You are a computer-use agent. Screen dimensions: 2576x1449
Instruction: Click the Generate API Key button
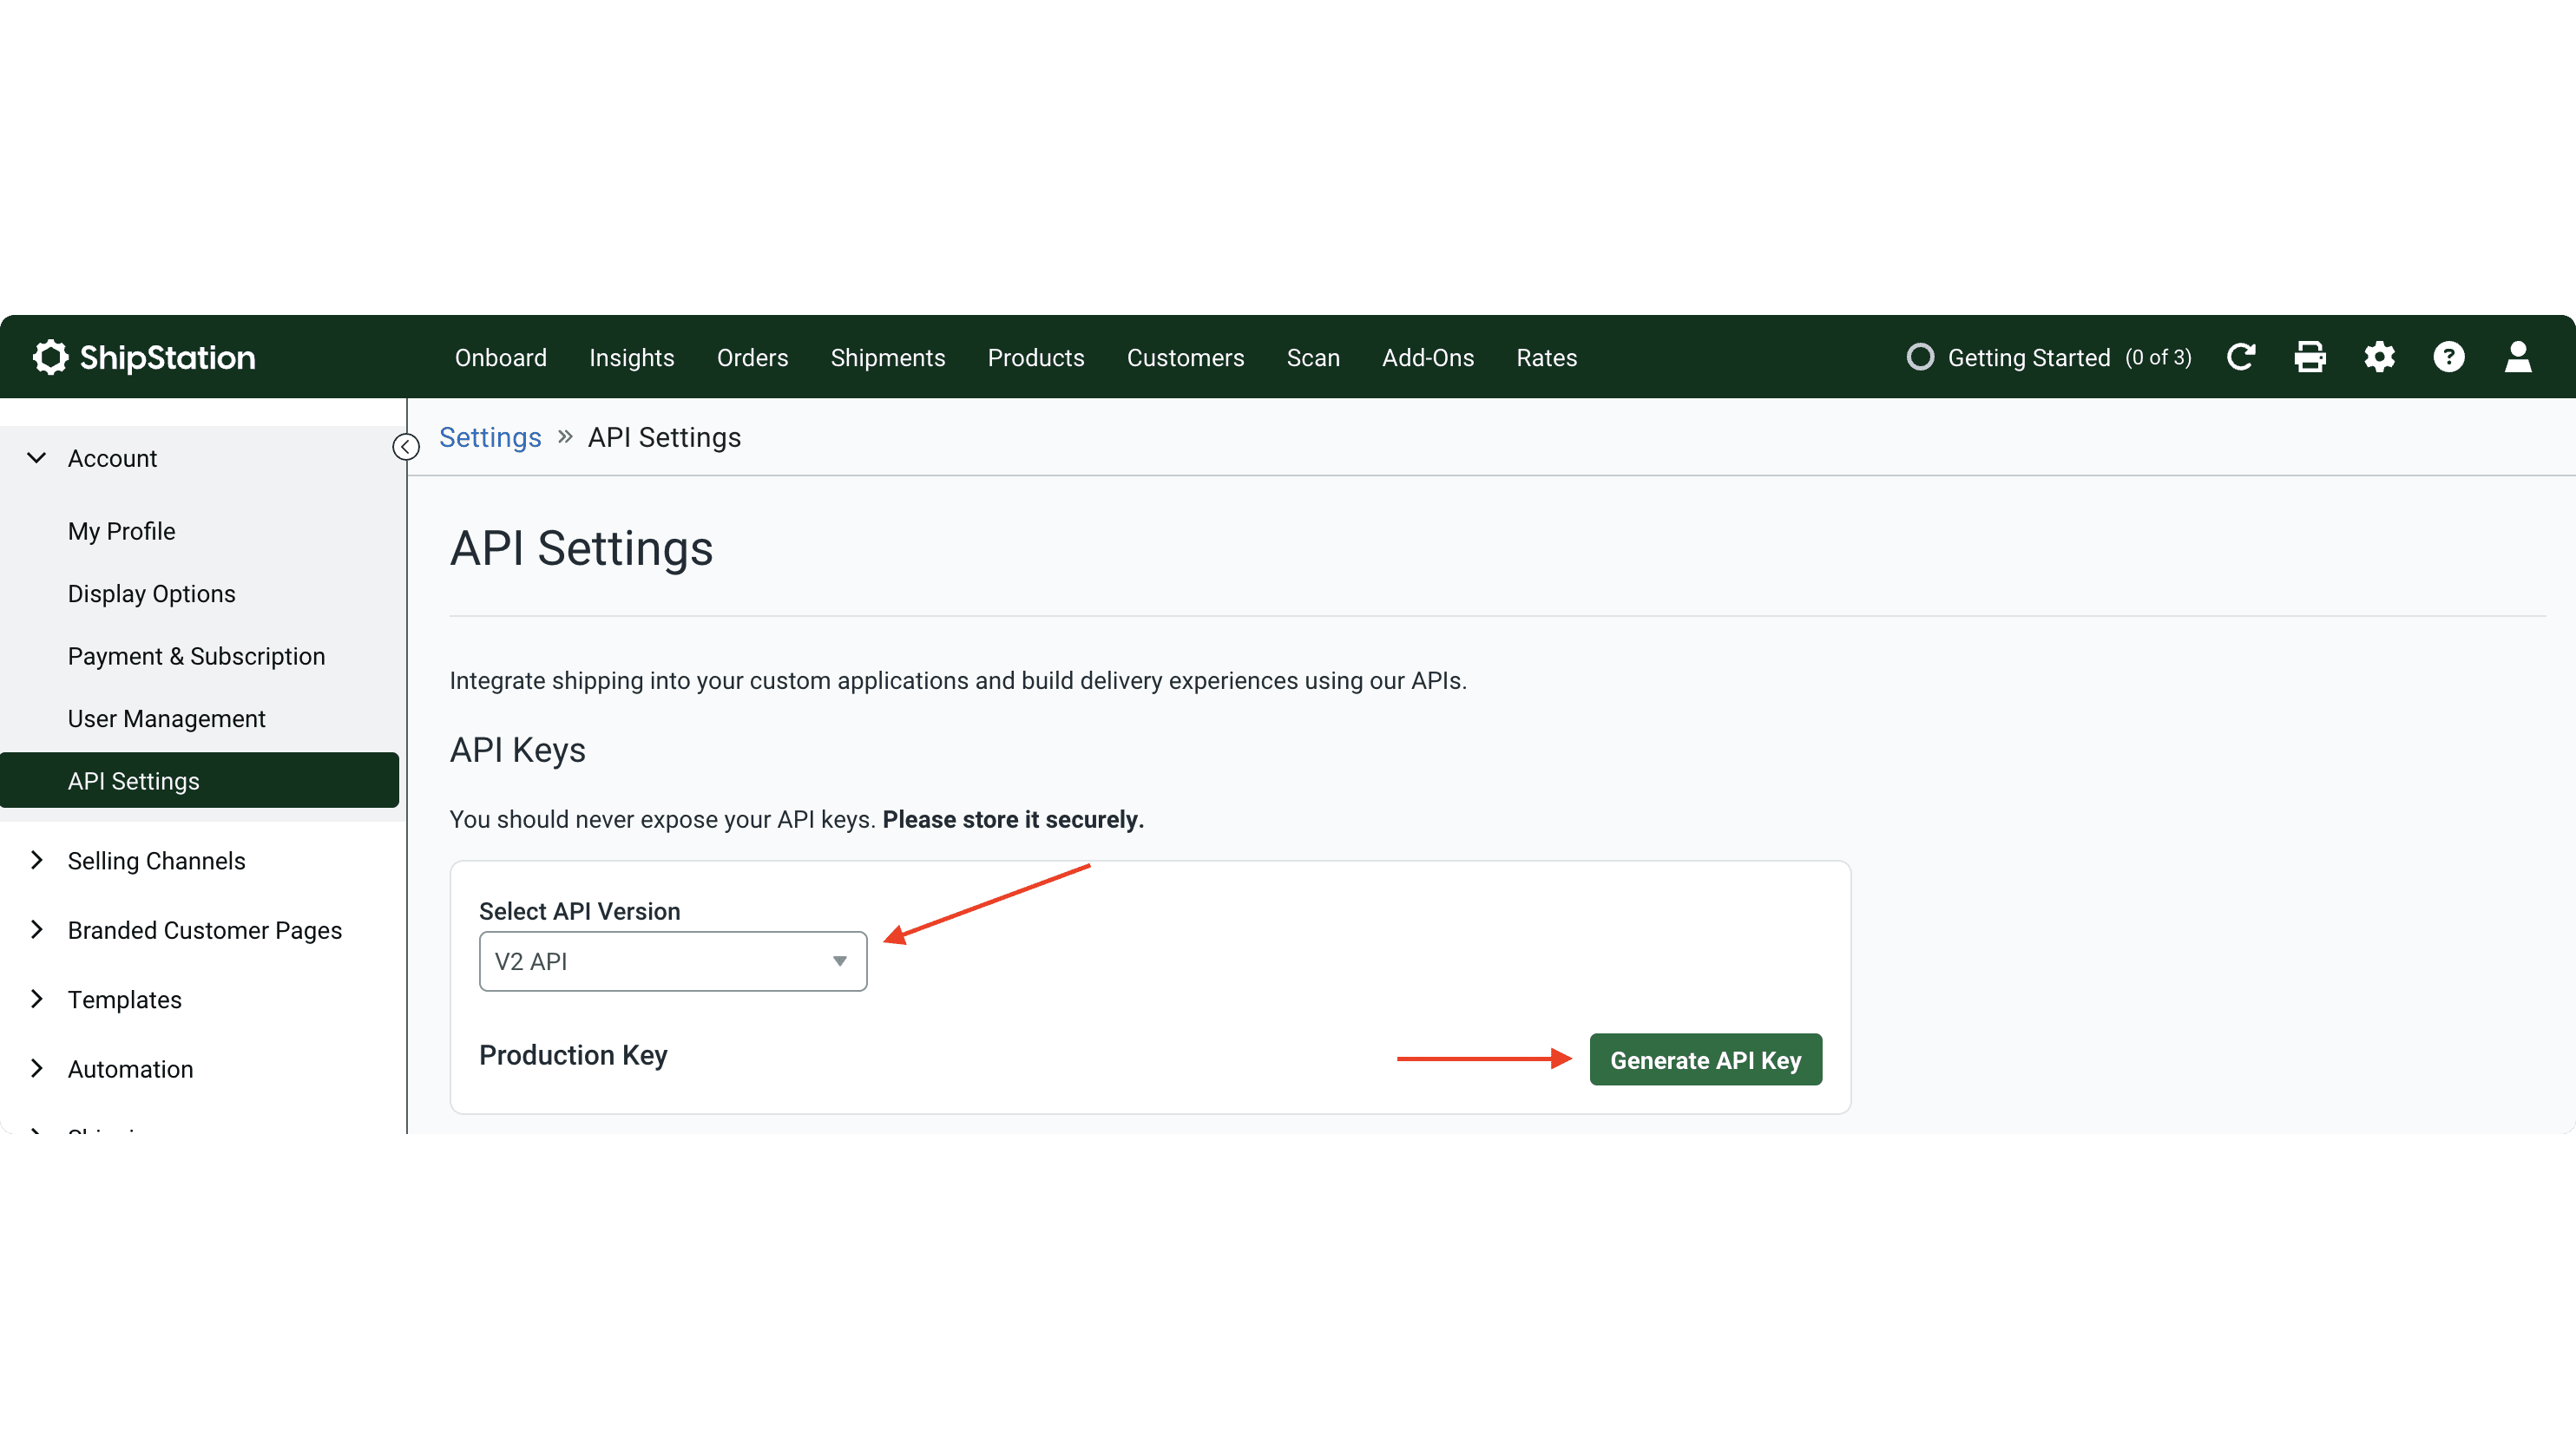pos(1706,1059)
